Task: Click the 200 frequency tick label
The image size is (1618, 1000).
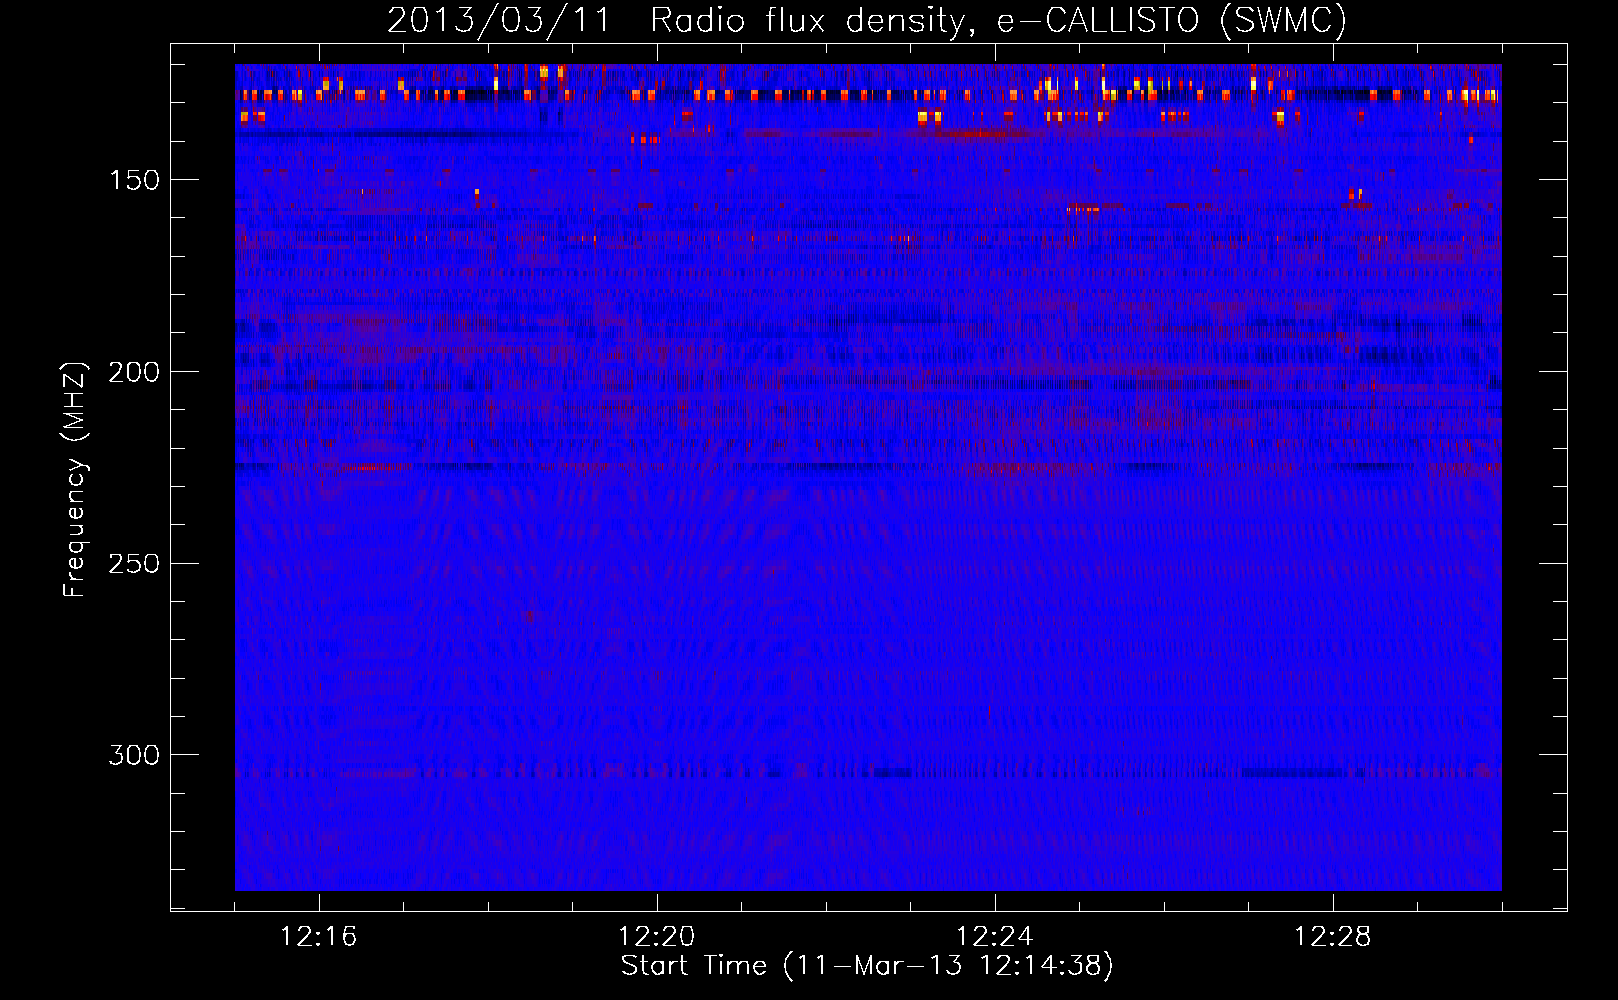Action: pos(134,372)
